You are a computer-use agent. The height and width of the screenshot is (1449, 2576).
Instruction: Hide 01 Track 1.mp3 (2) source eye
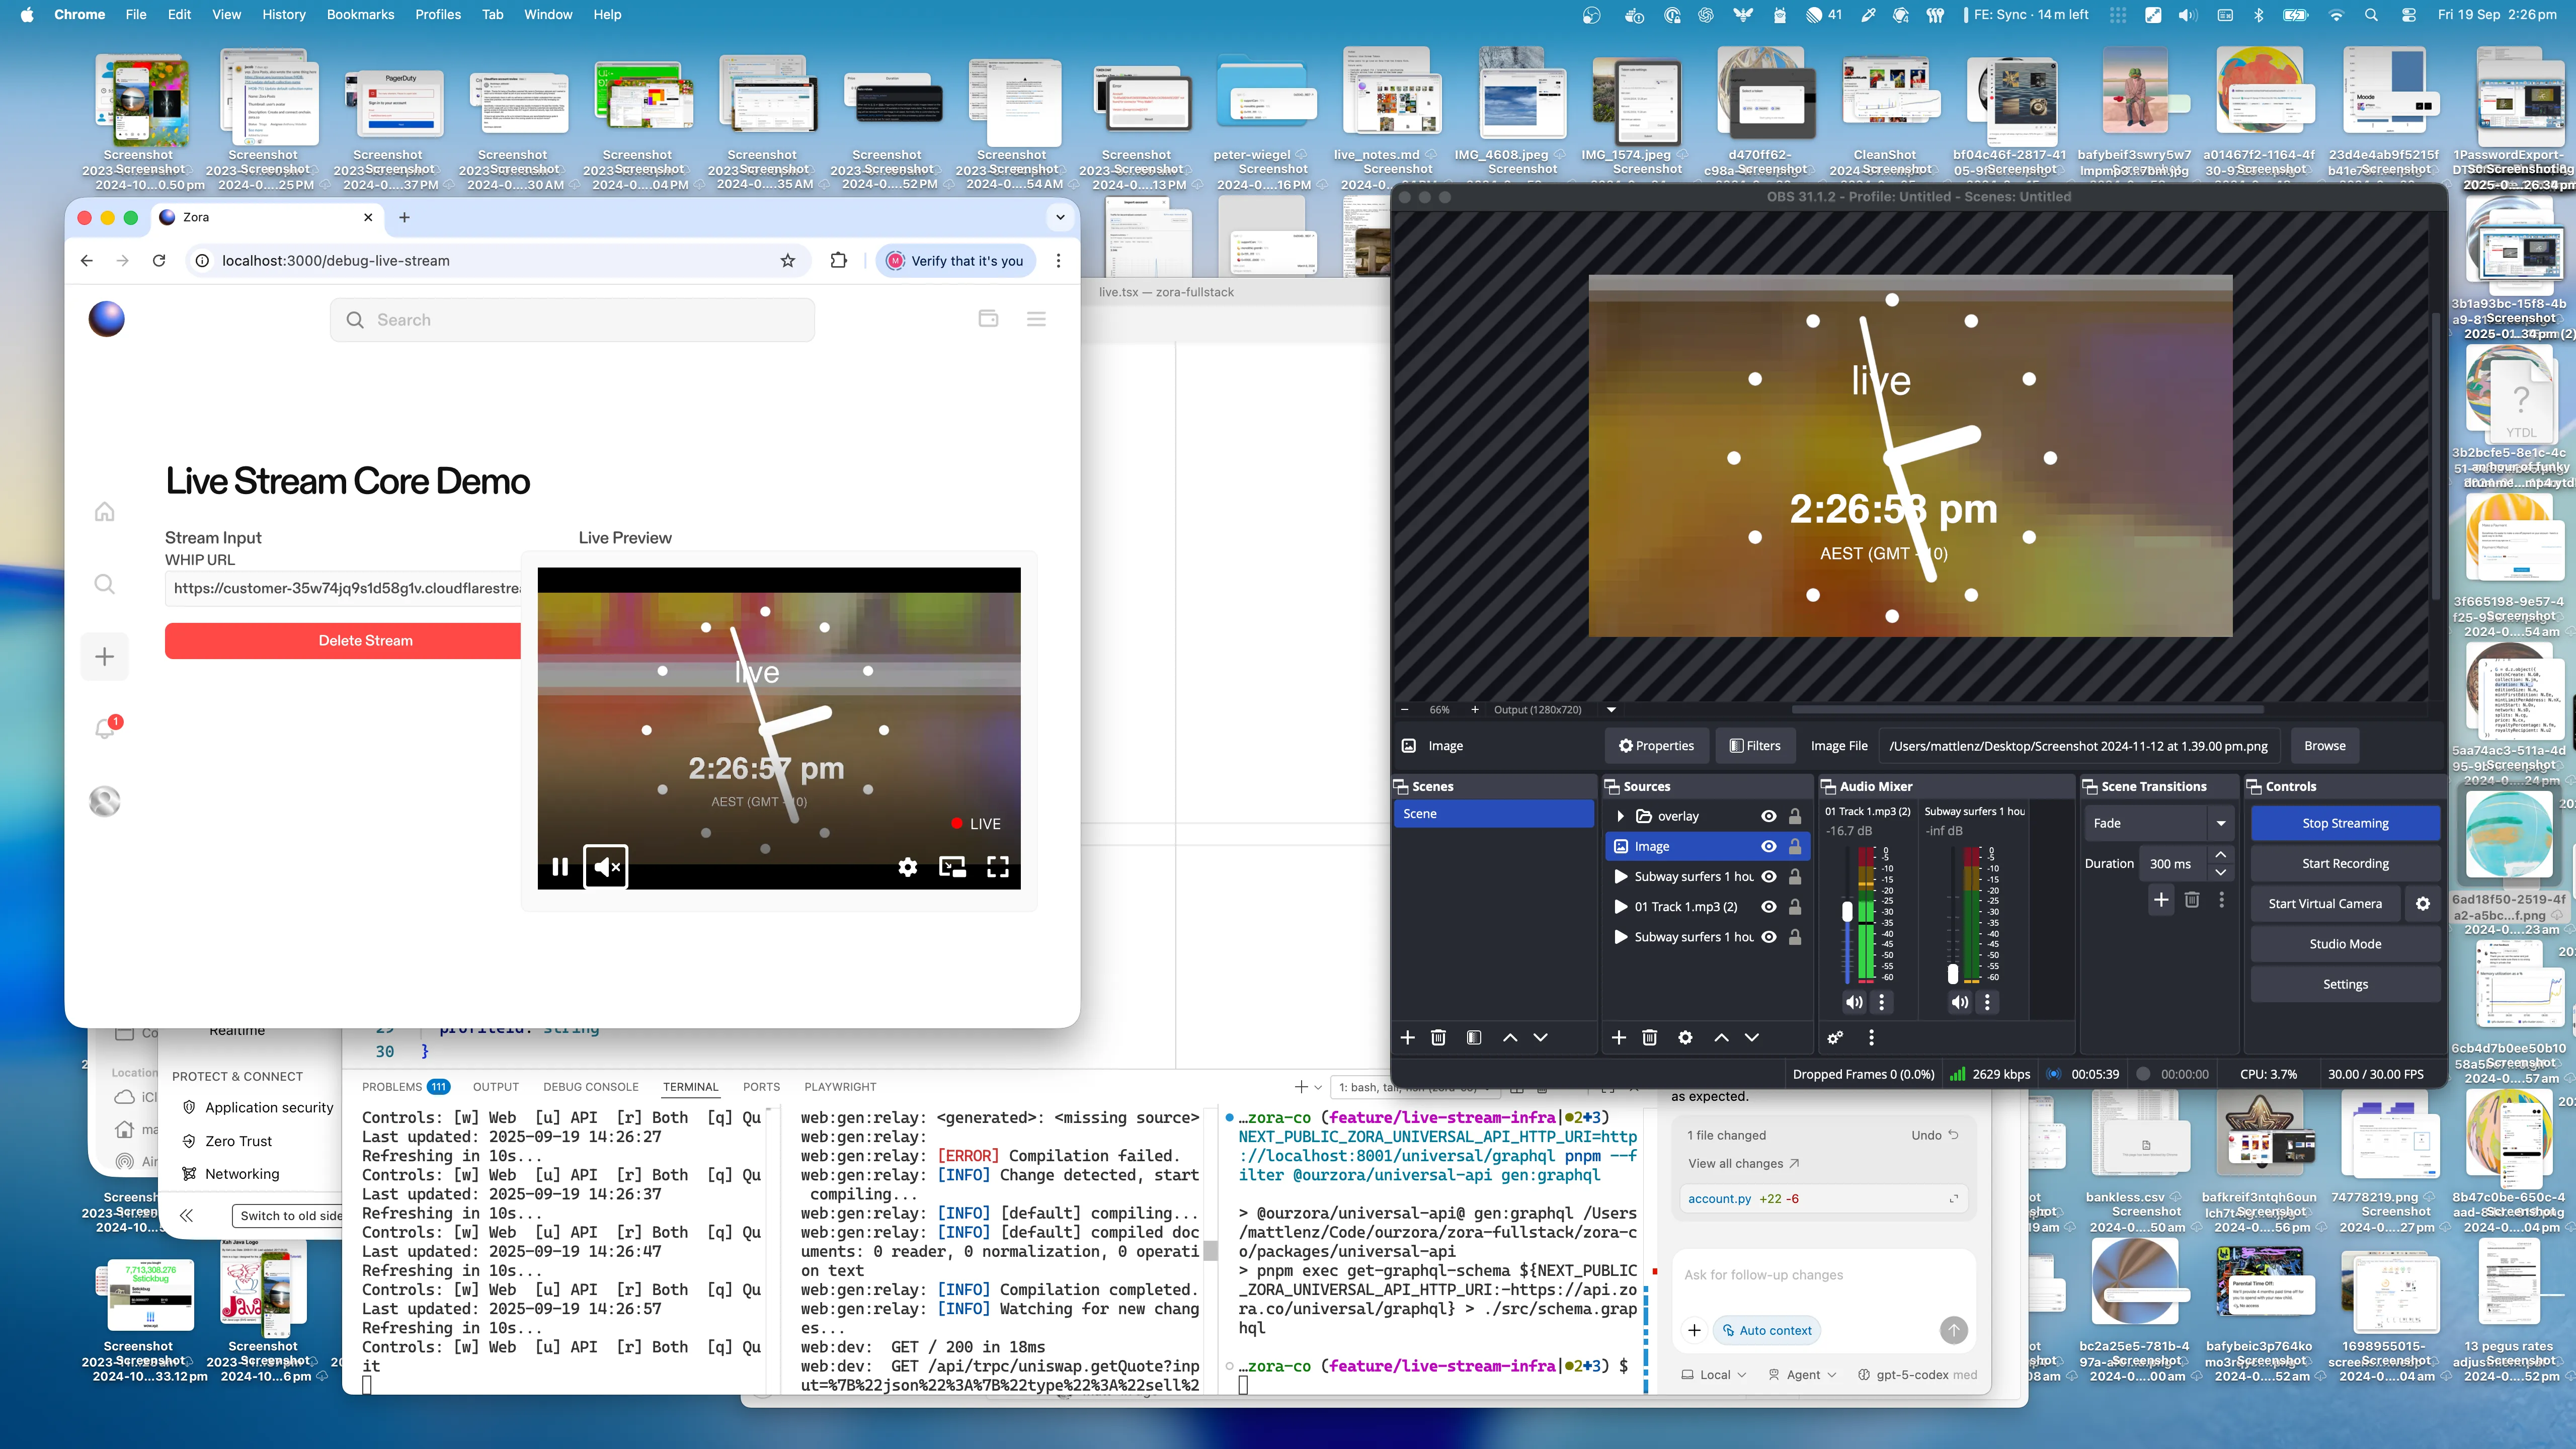[x=1768, y=906]
